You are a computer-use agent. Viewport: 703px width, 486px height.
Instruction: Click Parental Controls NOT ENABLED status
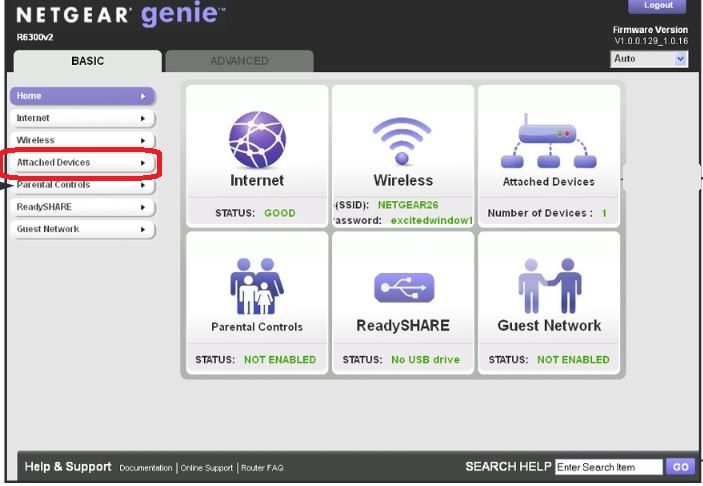pyautogui.click(x=280, y=360)
